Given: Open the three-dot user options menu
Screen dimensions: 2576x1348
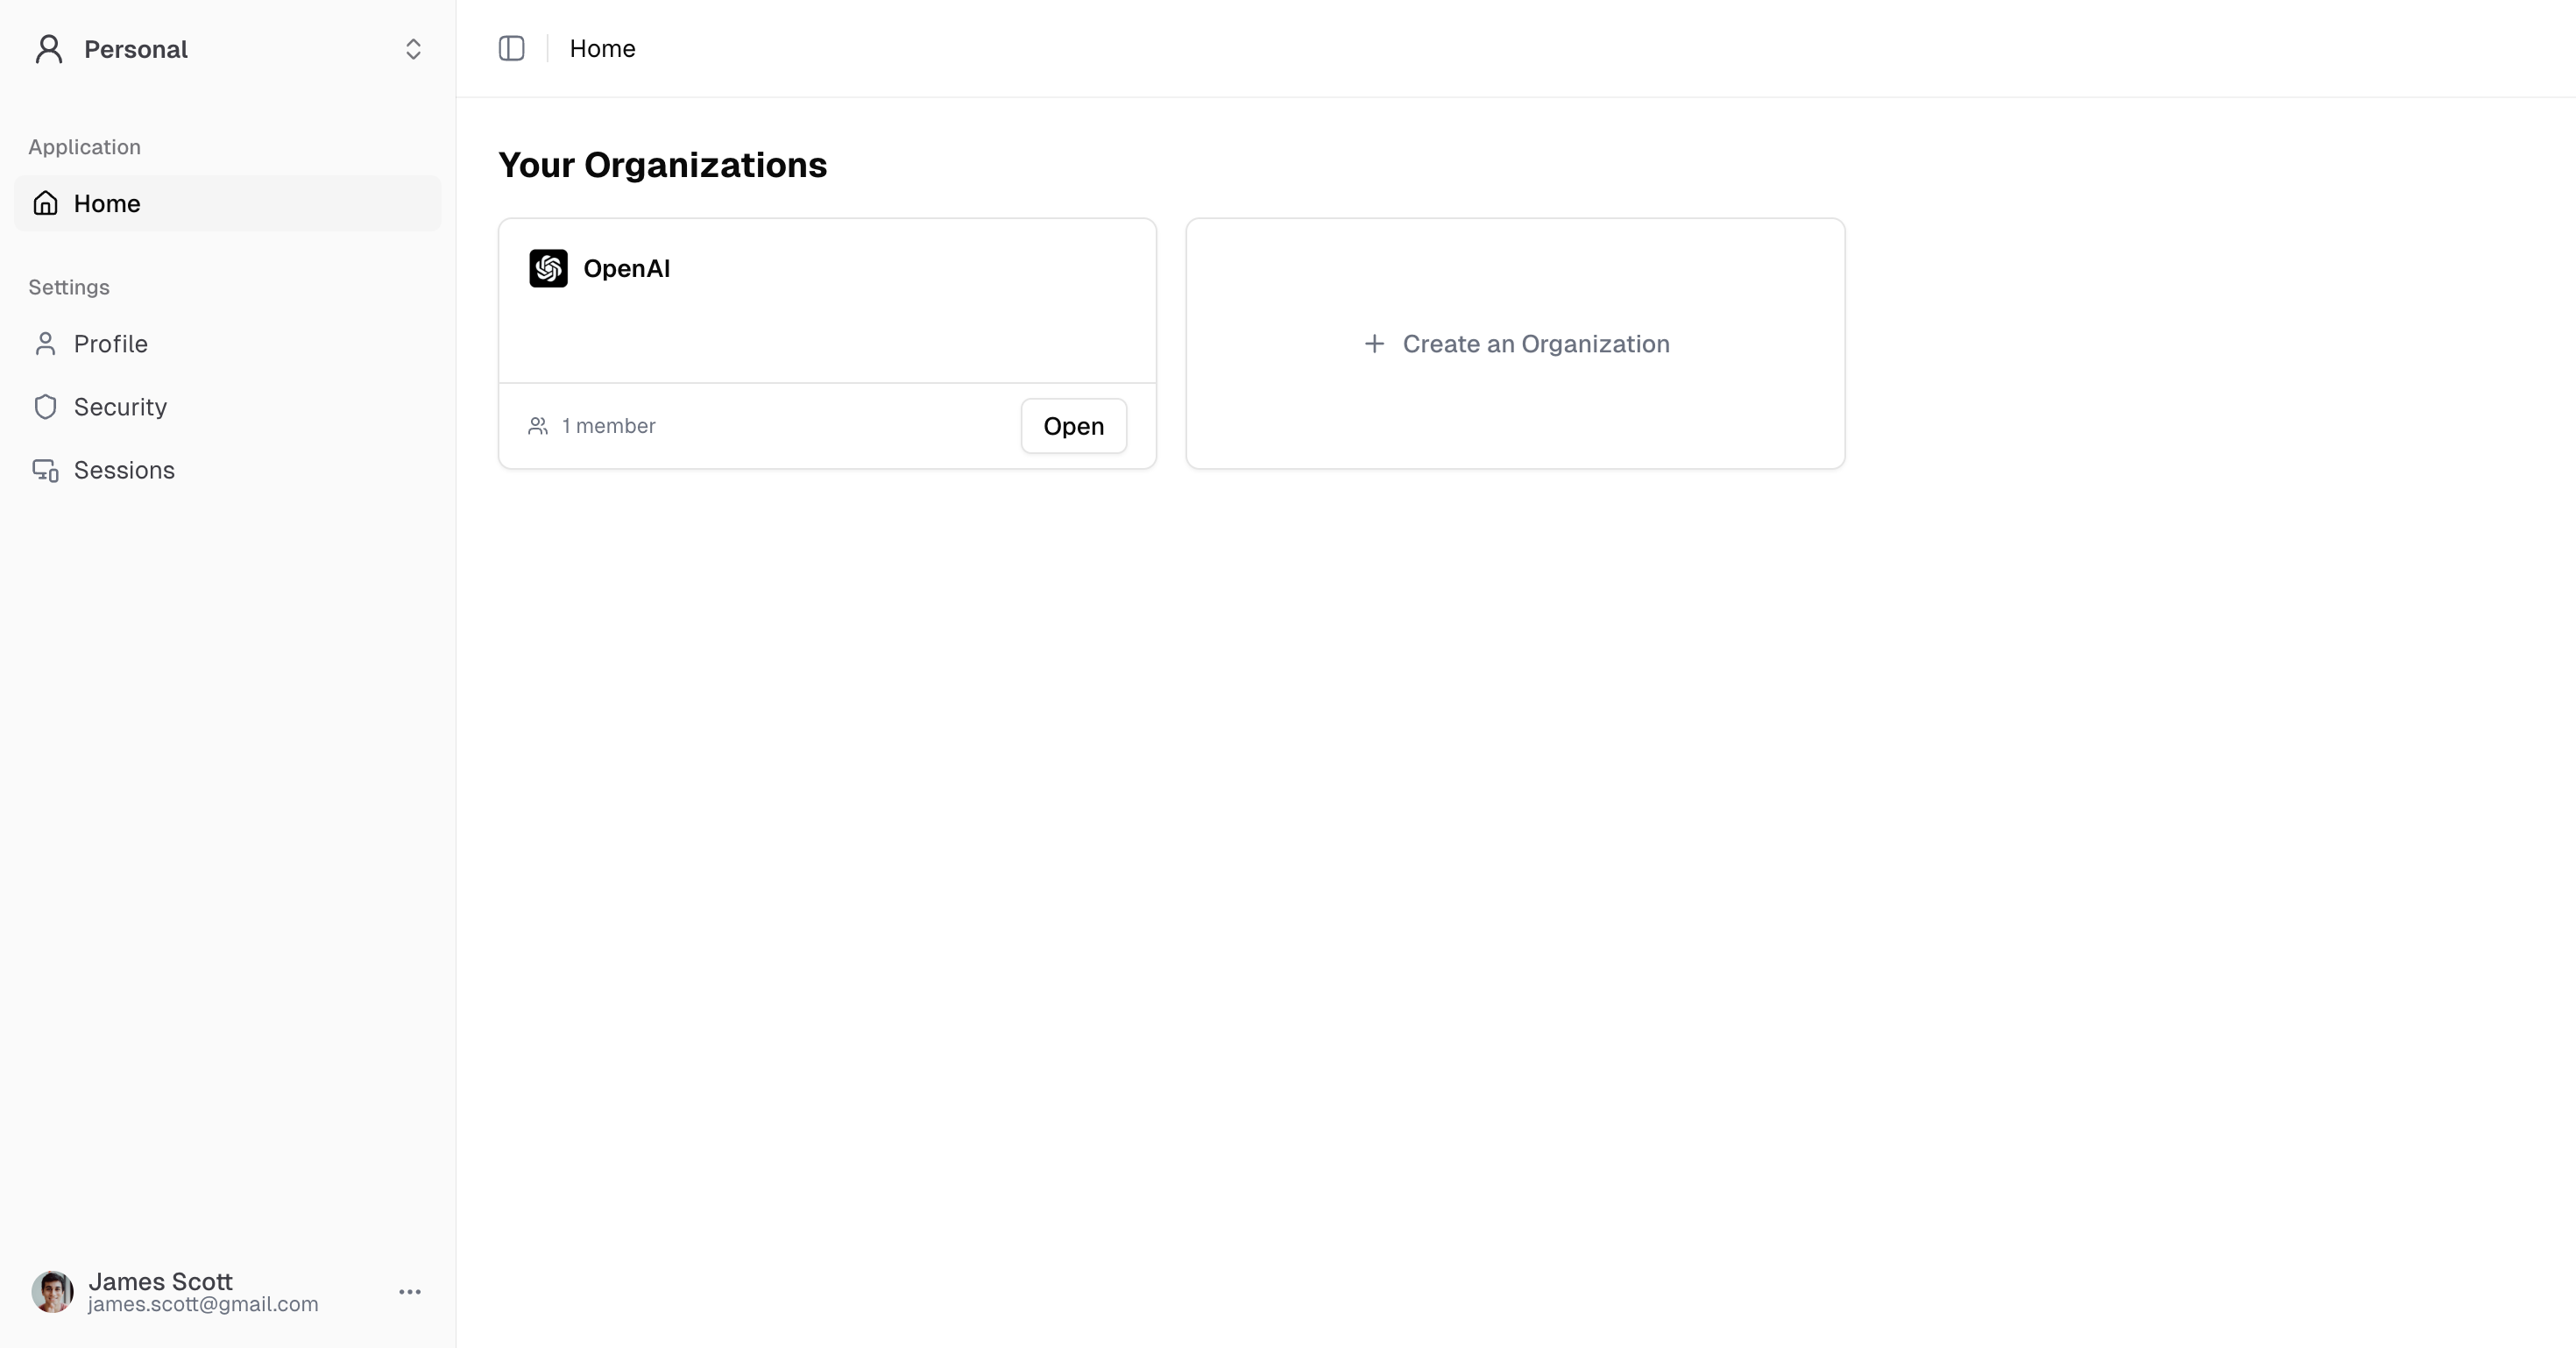Looking at the screenshot, I should tap(410, 1292).
